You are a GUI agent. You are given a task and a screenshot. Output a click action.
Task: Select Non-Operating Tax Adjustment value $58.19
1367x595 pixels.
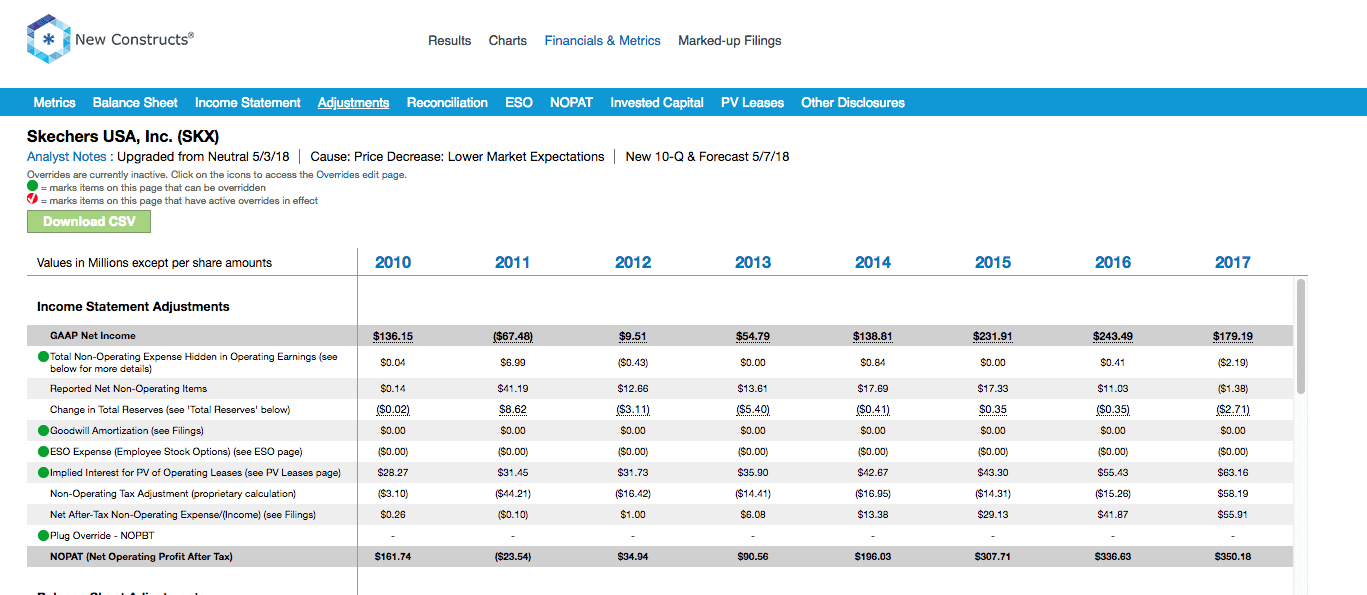click(x=1233, y=494)
